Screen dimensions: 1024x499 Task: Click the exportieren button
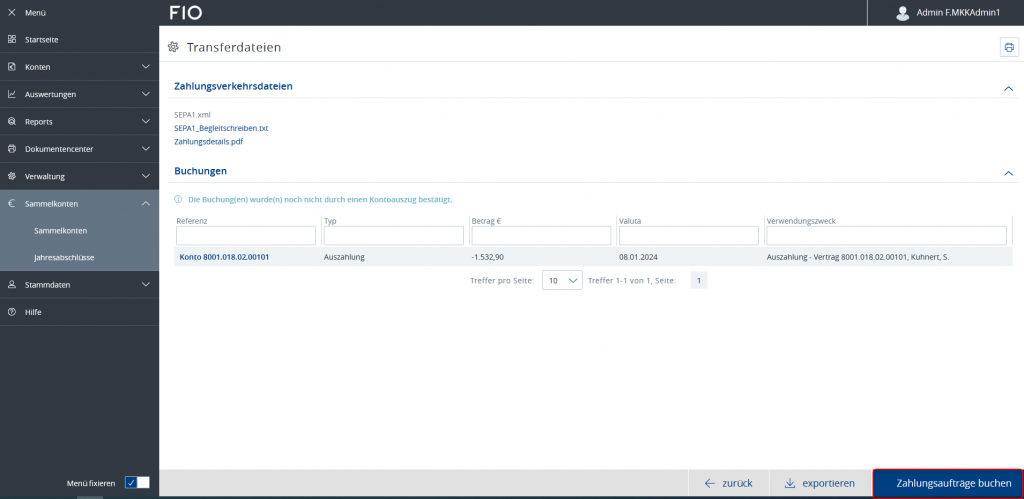819,483
